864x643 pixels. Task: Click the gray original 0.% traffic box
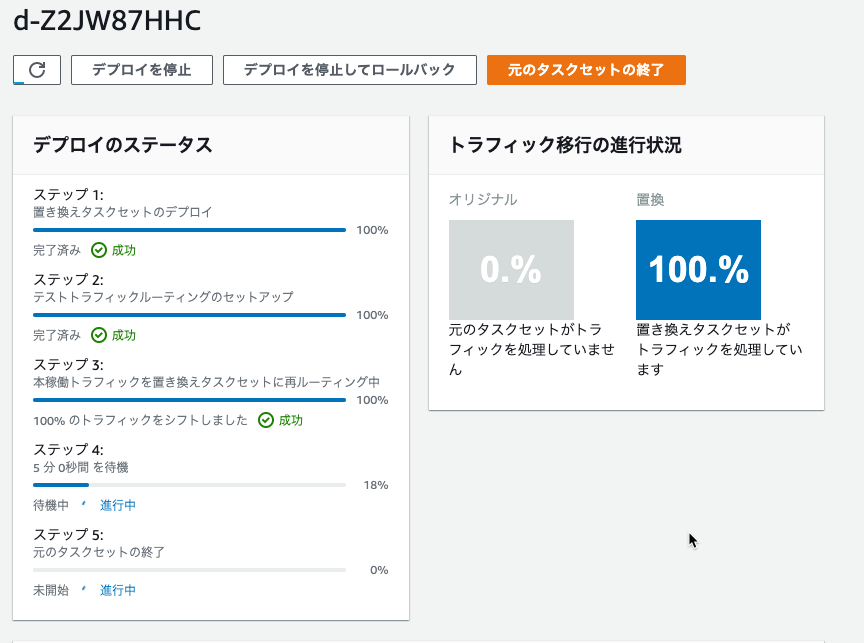pyautogui.click(x=511, y=269)
